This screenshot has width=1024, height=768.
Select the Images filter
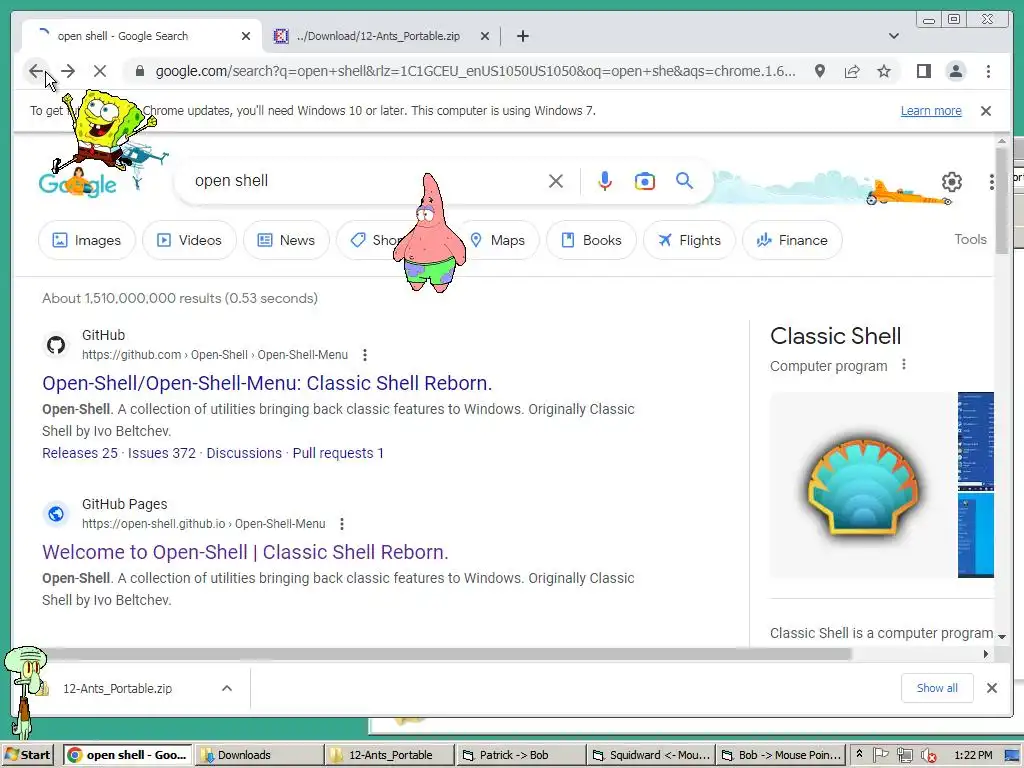pyautogui.click(x=87, y=240)
